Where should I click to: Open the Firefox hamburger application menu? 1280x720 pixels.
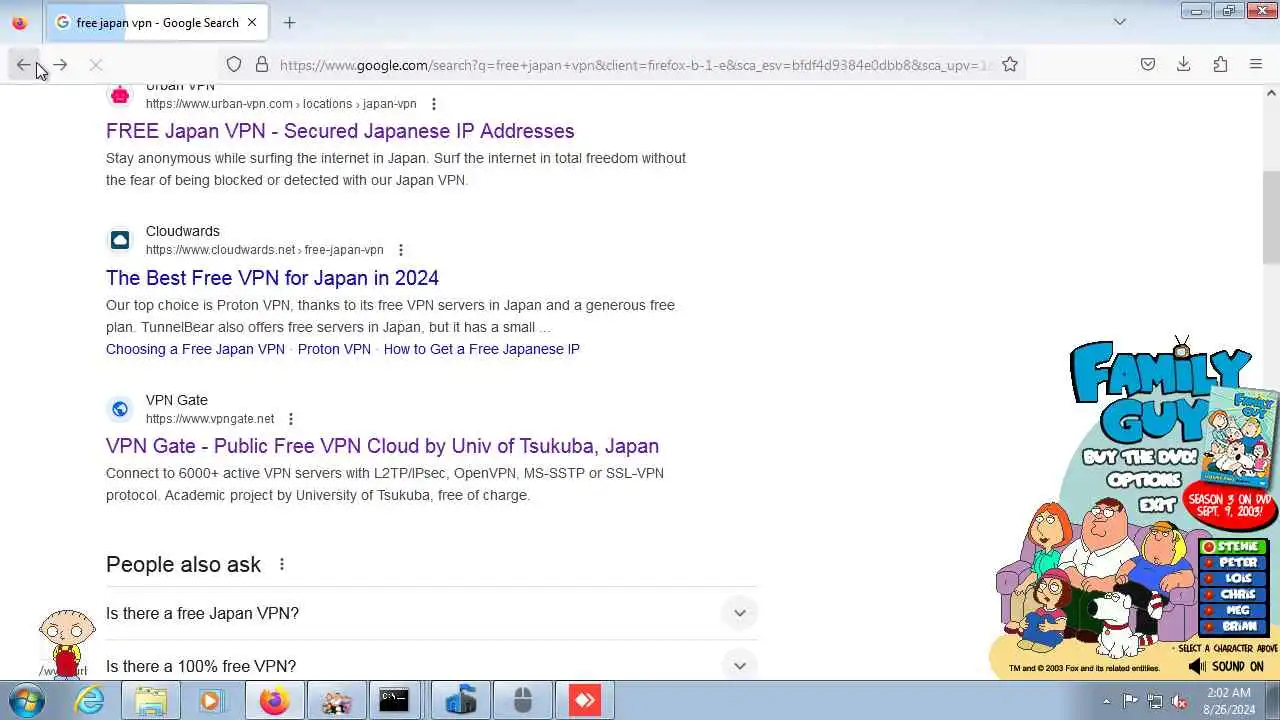pyautogui.click(x=1256, y=65)
